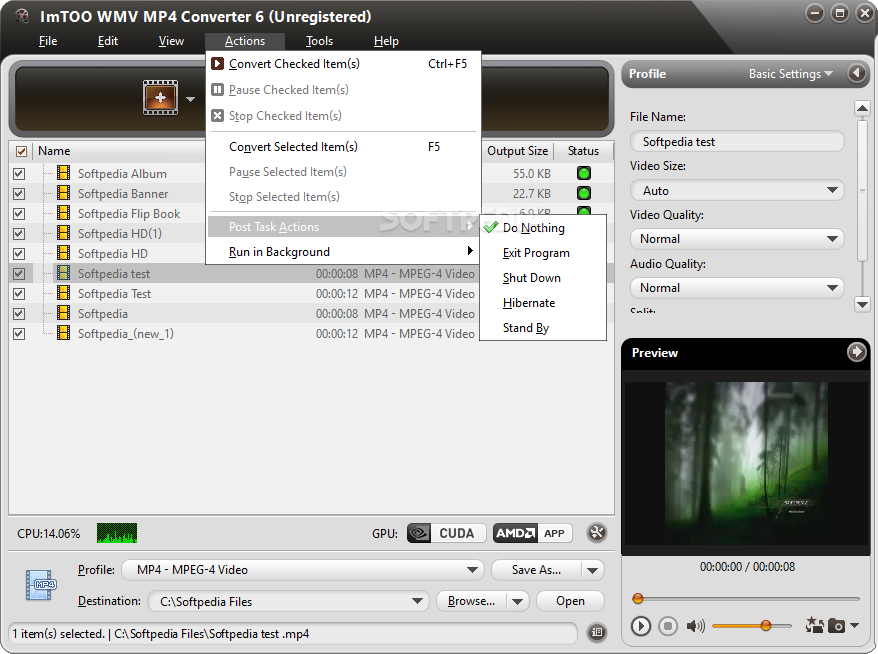Open the Profile MP4 - MPEG-4 Video combo box
The image size is (878, 654).
303,570
